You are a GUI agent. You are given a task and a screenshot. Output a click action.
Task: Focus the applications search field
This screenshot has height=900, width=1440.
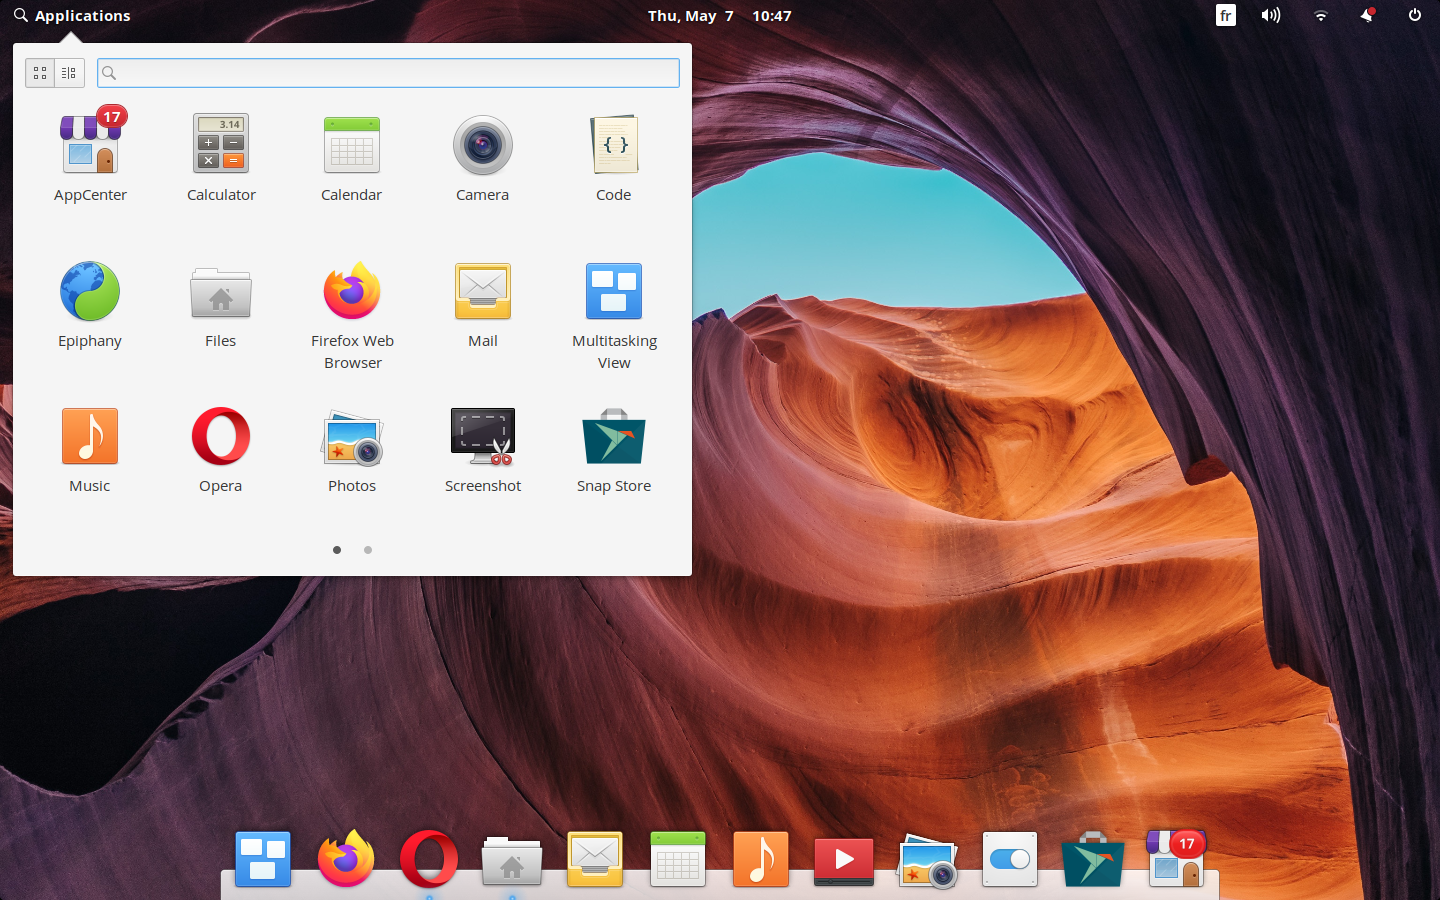(x=388, y=73)
